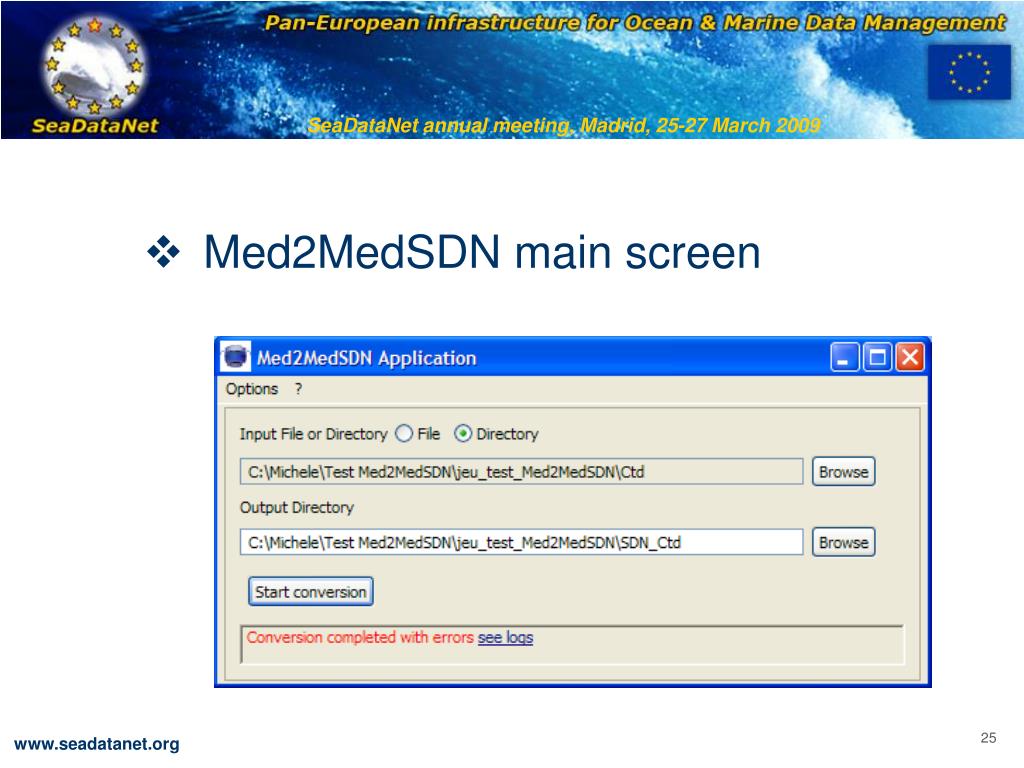The image size is (1024, 768).
Task: Click the diamond bullet beside Med2MedSDN main screen
Action: [163, 251]
